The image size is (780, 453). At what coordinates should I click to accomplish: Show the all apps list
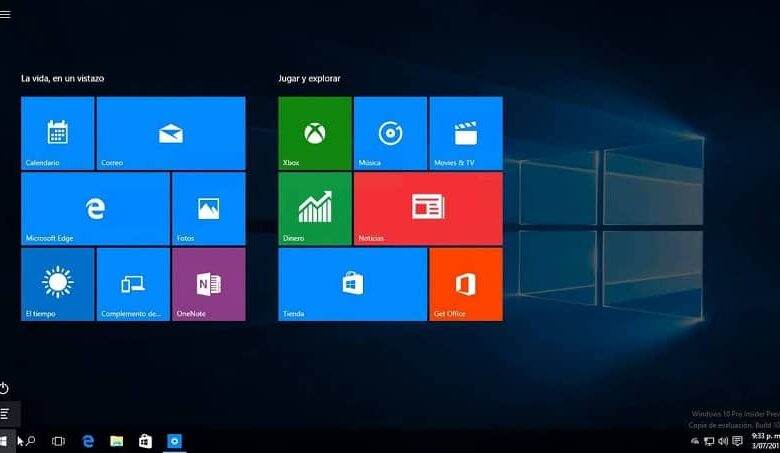click(x=5, y=413)
